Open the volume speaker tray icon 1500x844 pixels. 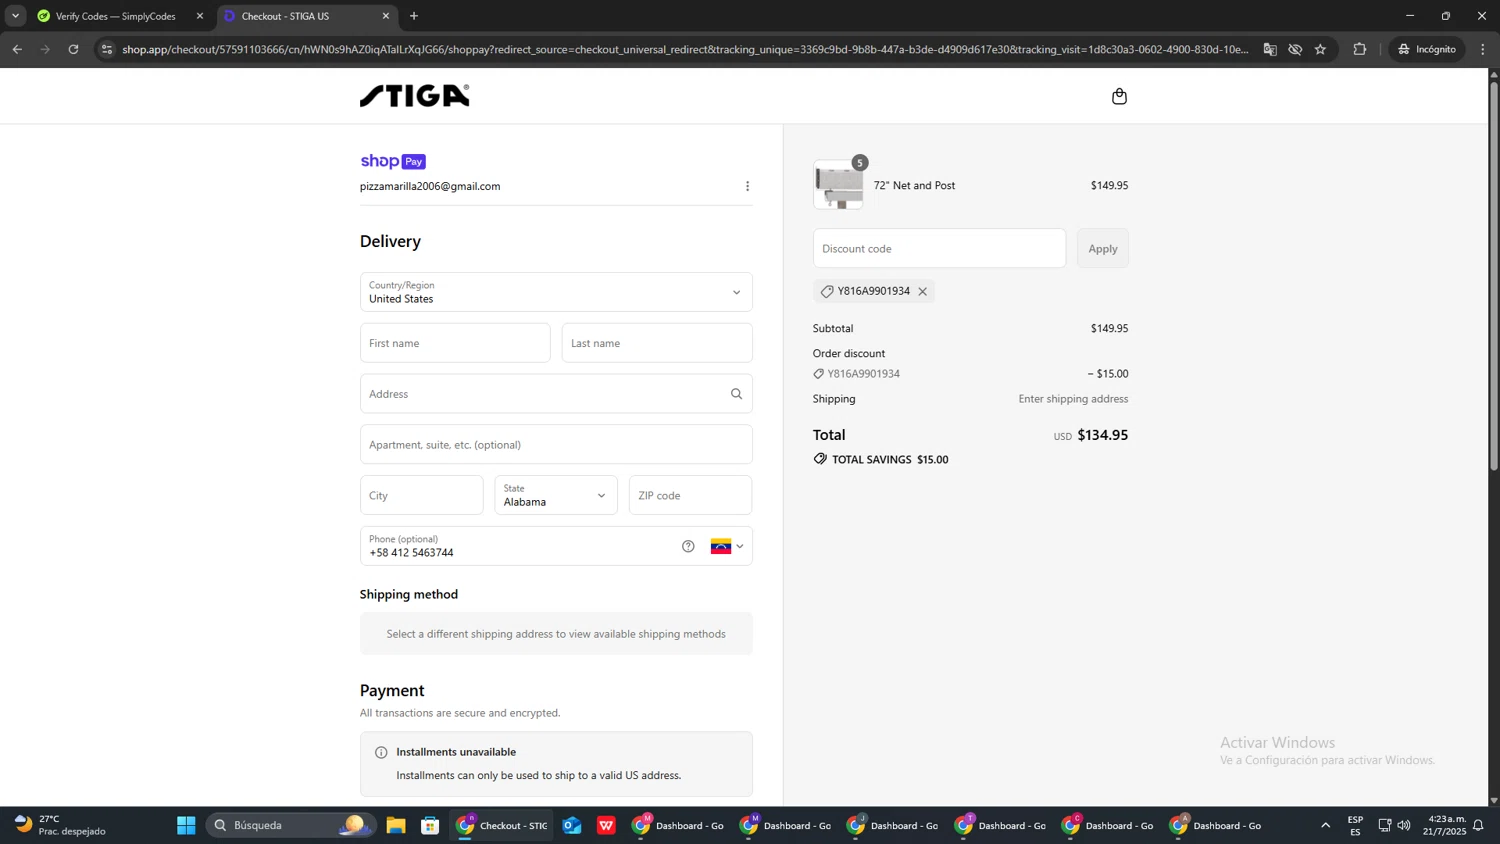click(x=1404, y=825)
